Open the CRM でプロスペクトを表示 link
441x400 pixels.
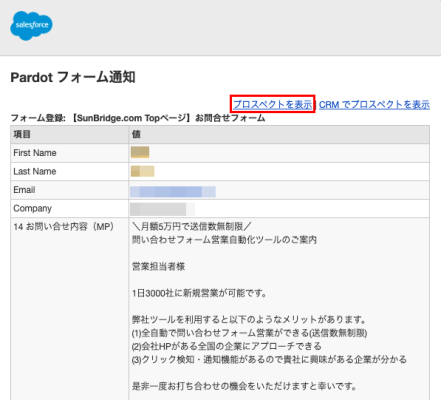pyautogui.click(x=374, y=105)
